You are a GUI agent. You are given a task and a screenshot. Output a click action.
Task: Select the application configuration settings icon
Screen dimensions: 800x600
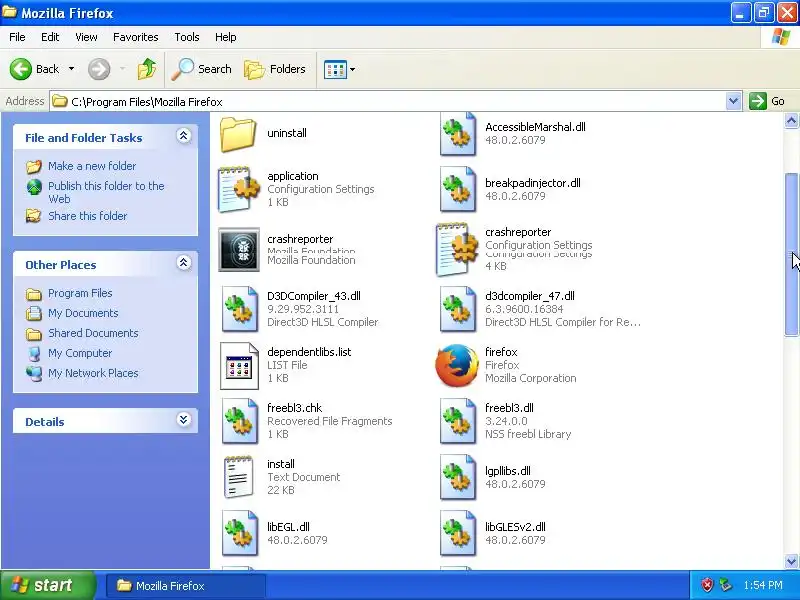tap(238, 189)
